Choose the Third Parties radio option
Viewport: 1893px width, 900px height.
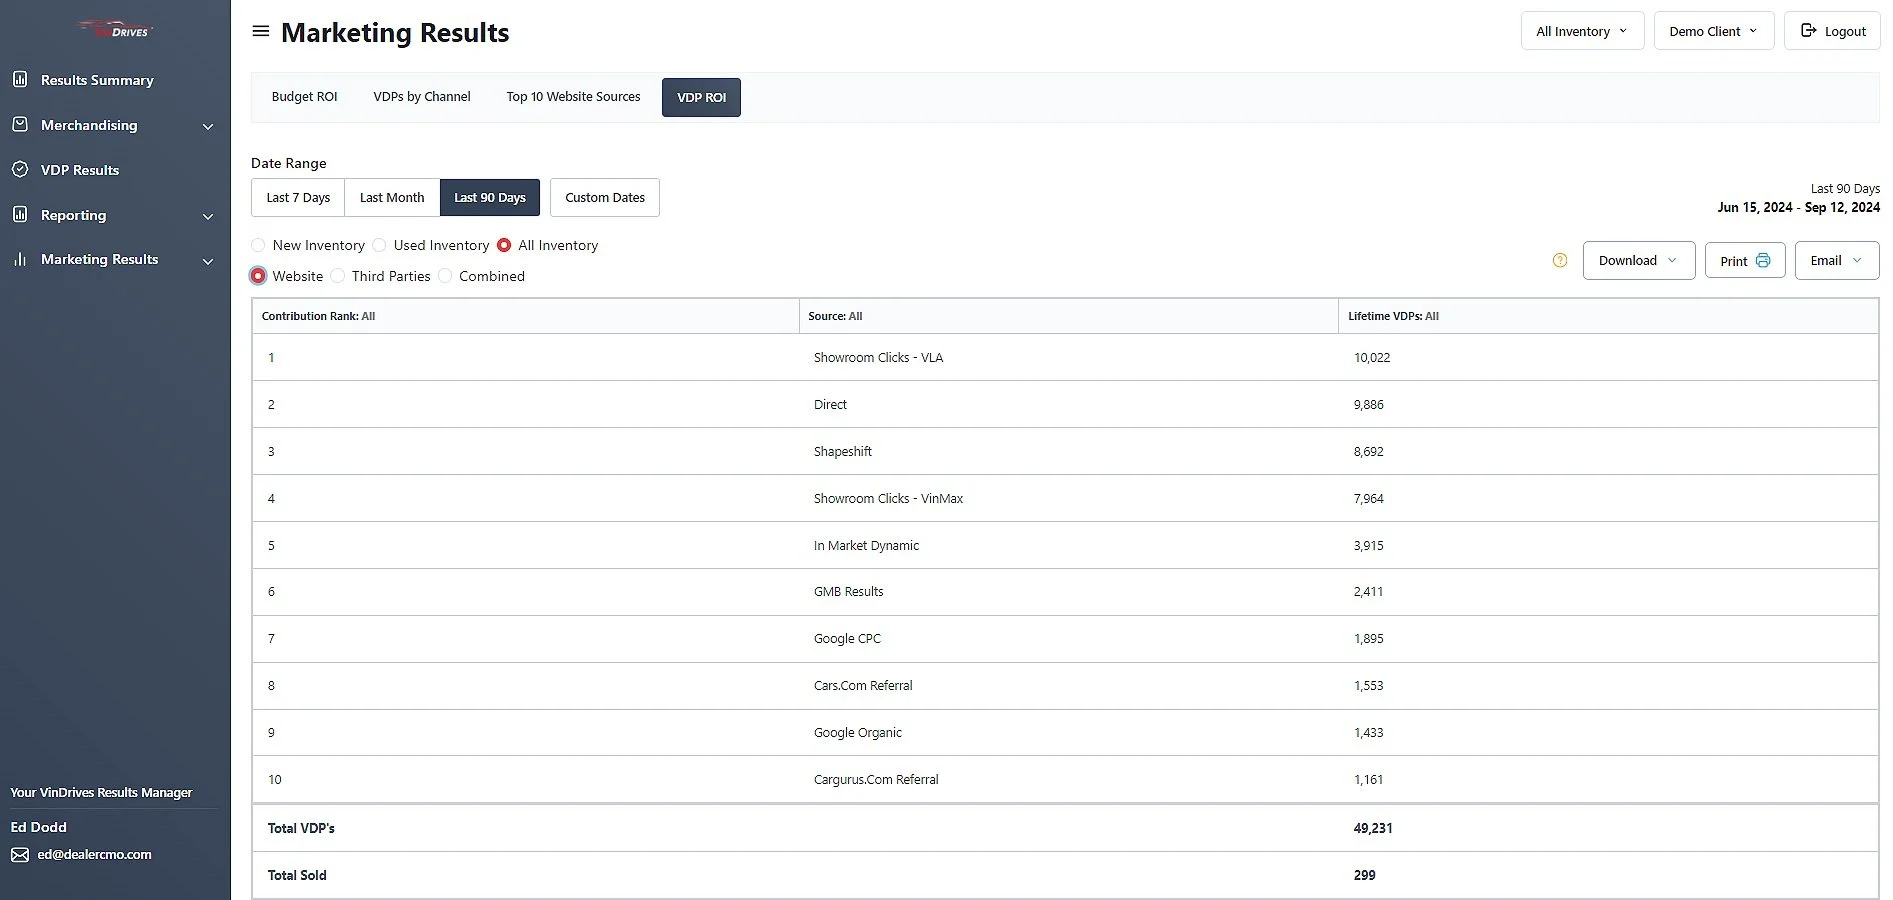tap(338, 276)
